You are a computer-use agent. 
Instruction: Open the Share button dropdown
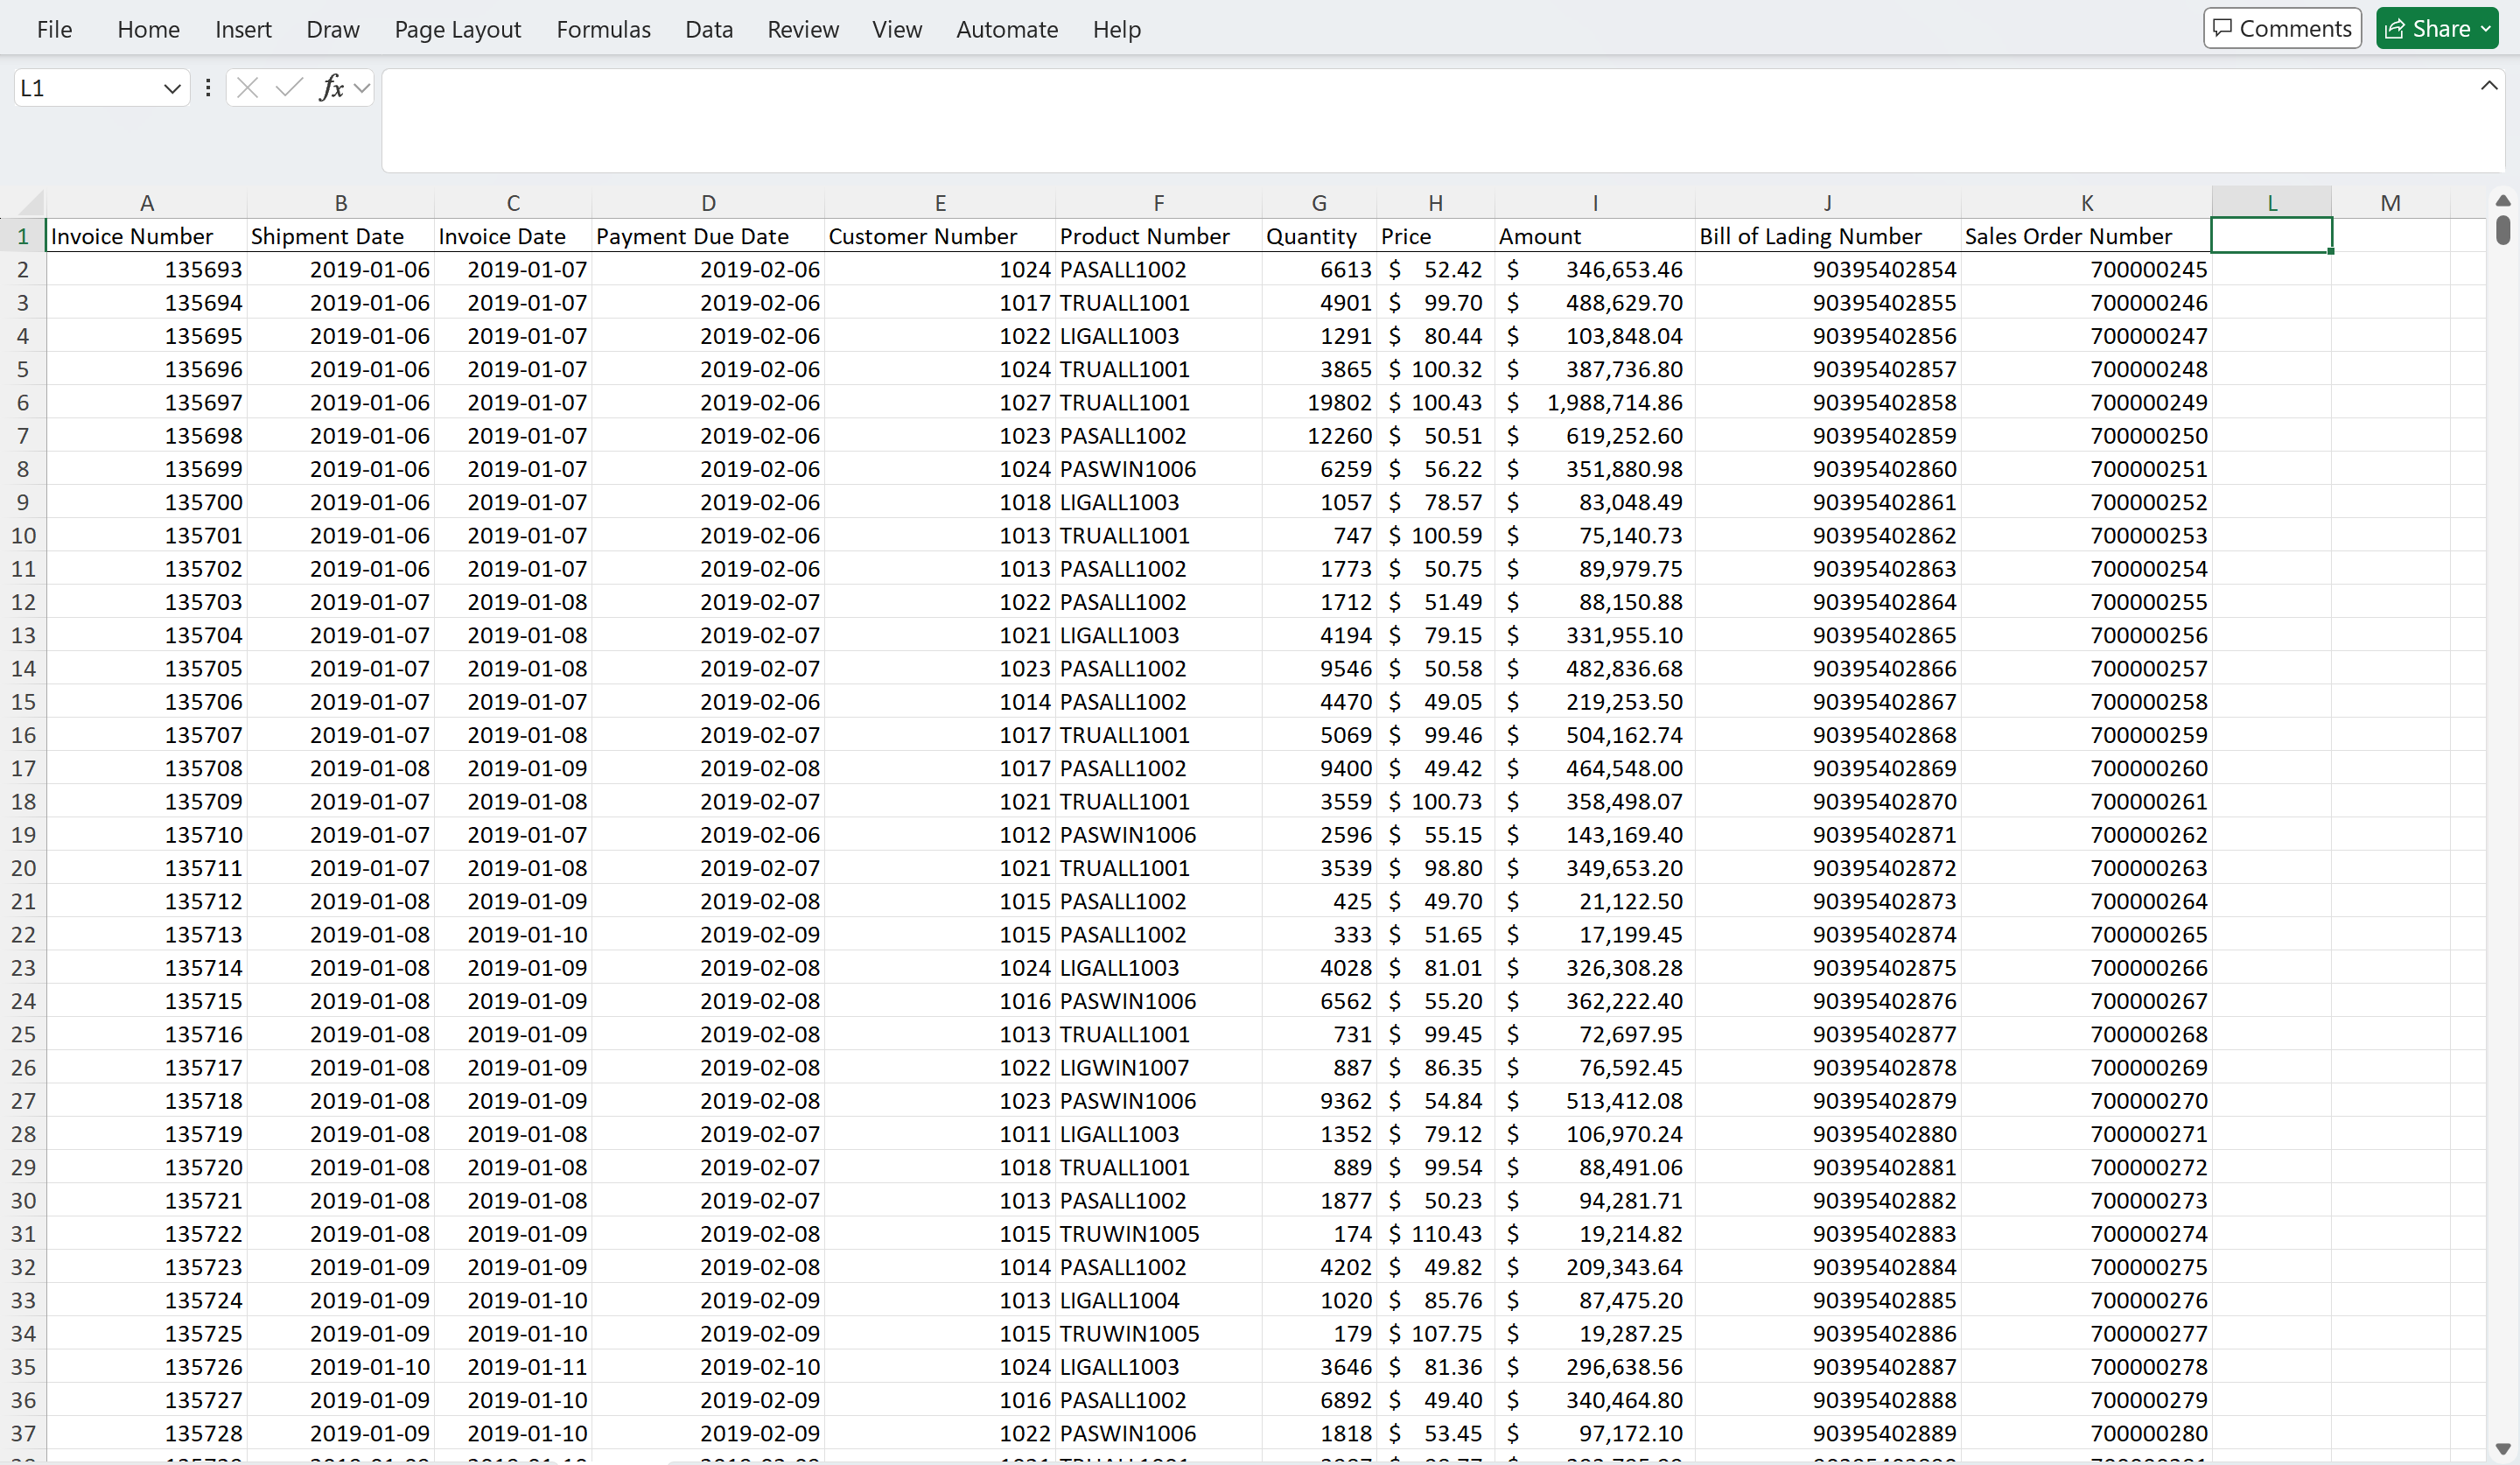point(2486,29)
